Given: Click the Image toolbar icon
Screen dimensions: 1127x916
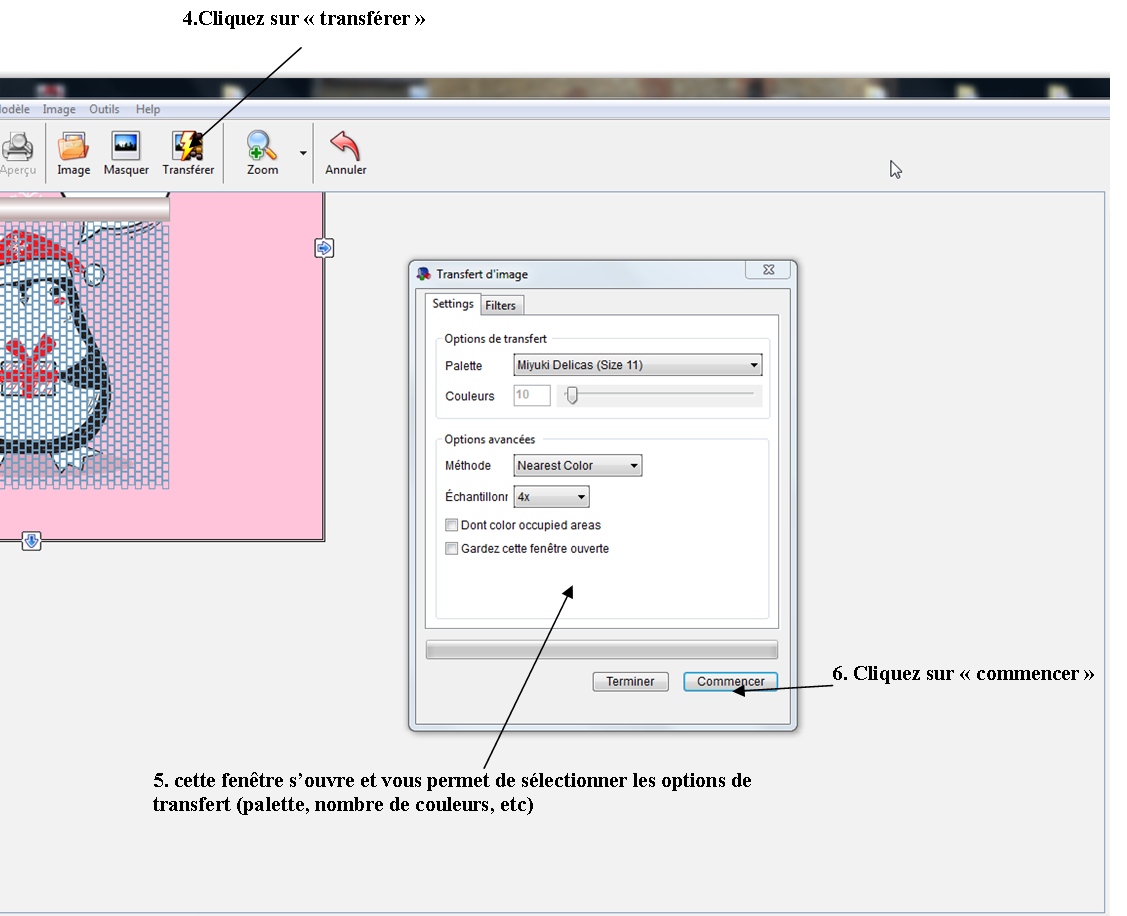Looking at the screenshot, I should coord(73,148).
